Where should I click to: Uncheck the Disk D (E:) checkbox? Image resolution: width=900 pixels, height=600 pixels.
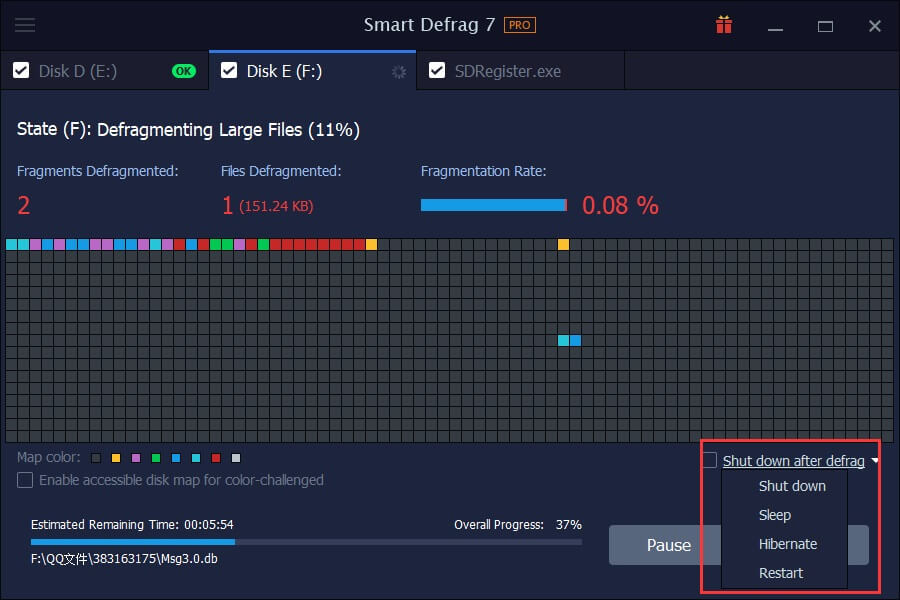pos(21,71)
